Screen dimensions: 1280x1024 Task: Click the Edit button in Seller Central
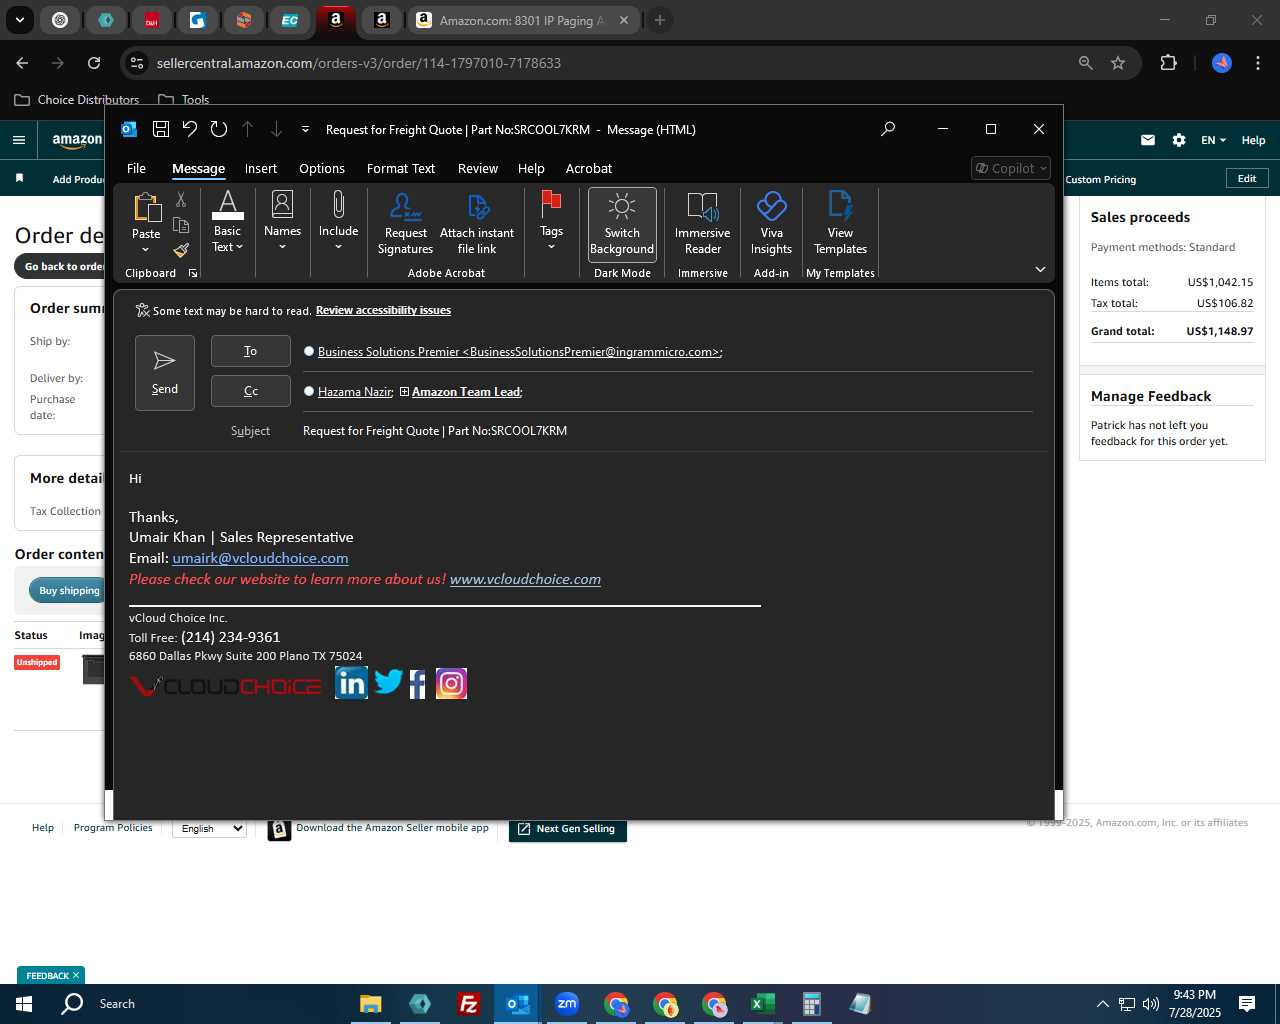click(1247, 179)
